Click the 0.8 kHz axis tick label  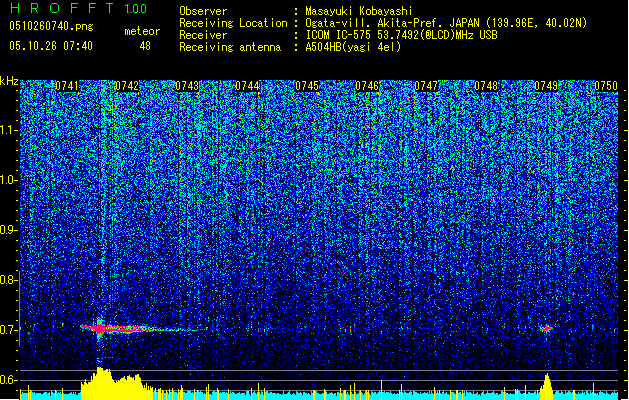tap(8, 280)
